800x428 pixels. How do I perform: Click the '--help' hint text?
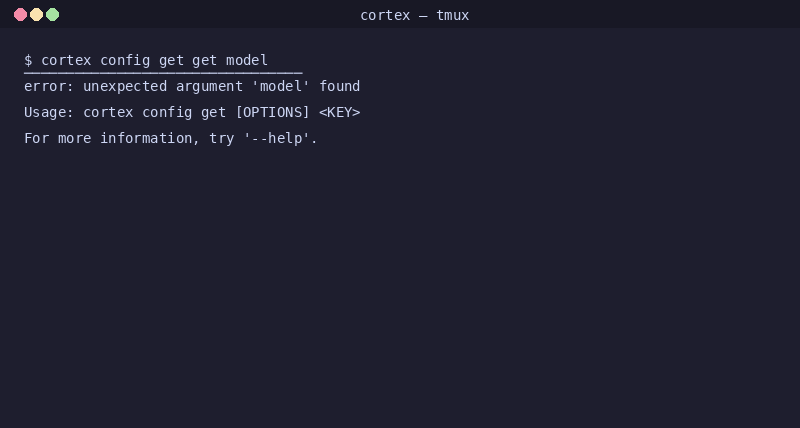(x=281, y=138)
